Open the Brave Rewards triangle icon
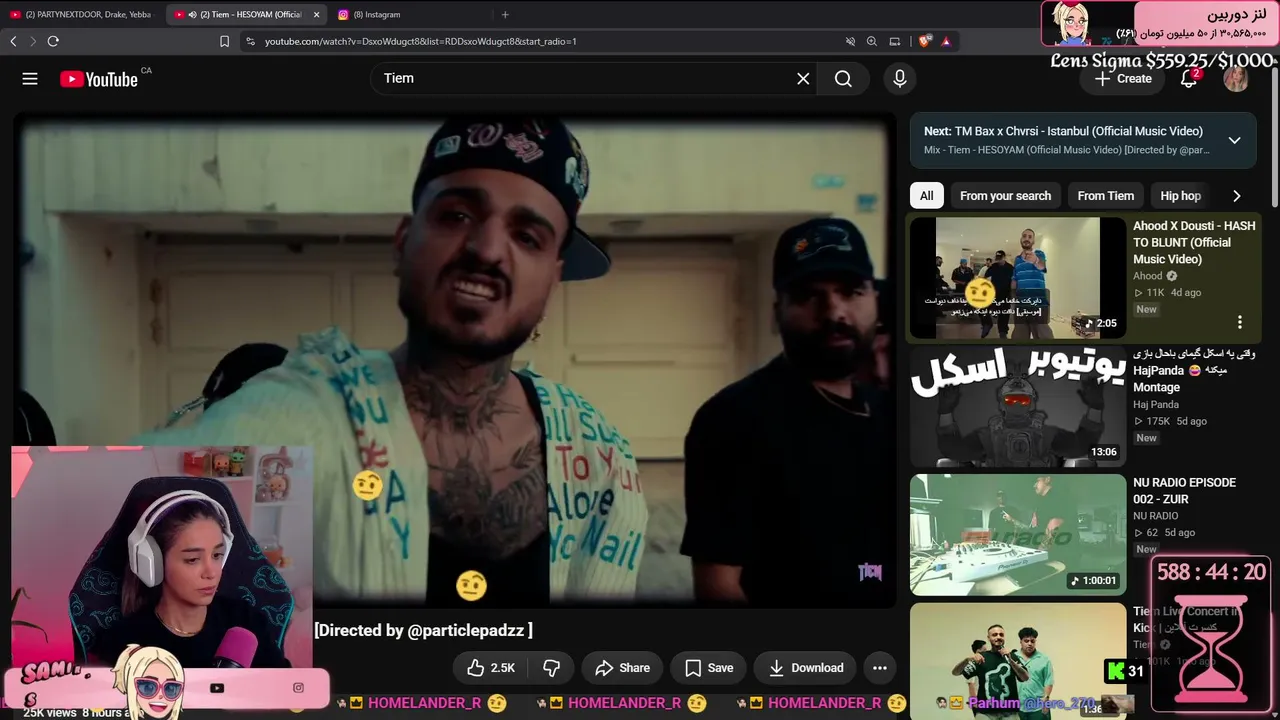1280x720 pixels. (x=946, y=41)
